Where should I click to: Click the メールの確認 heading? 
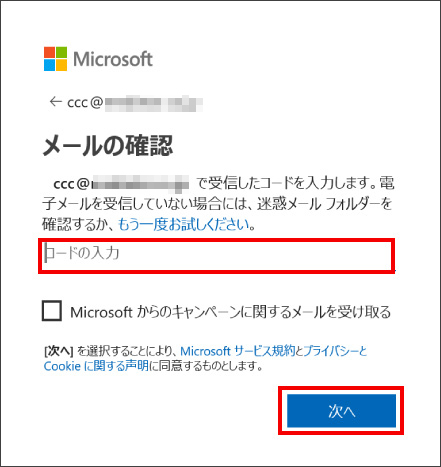pyautogui.click(x=108, y=146)
